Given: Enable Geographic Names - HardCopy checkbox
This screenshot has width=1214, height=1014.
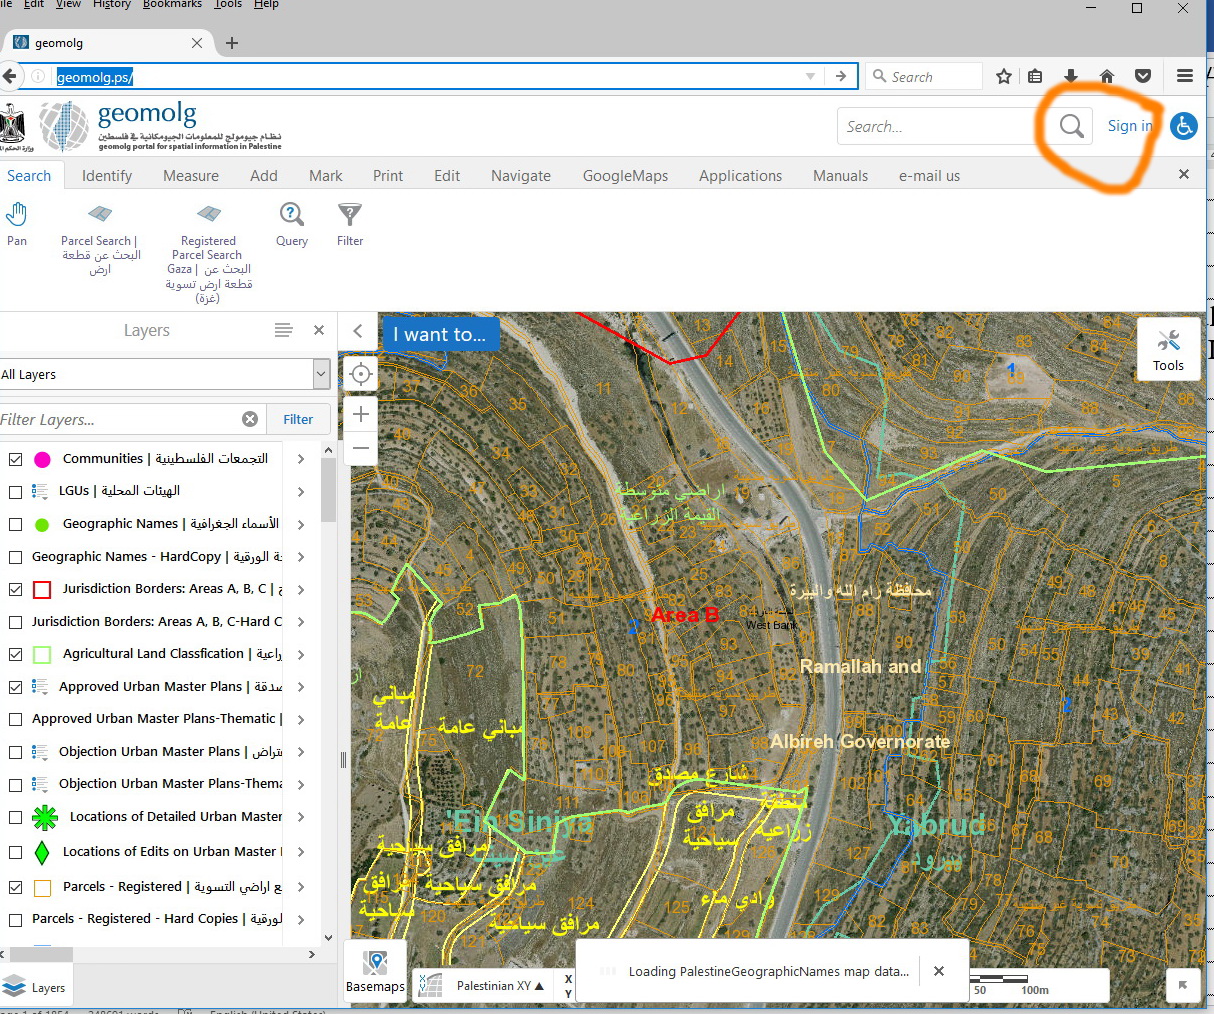Looking at the screenshot, I should (15, 557).
